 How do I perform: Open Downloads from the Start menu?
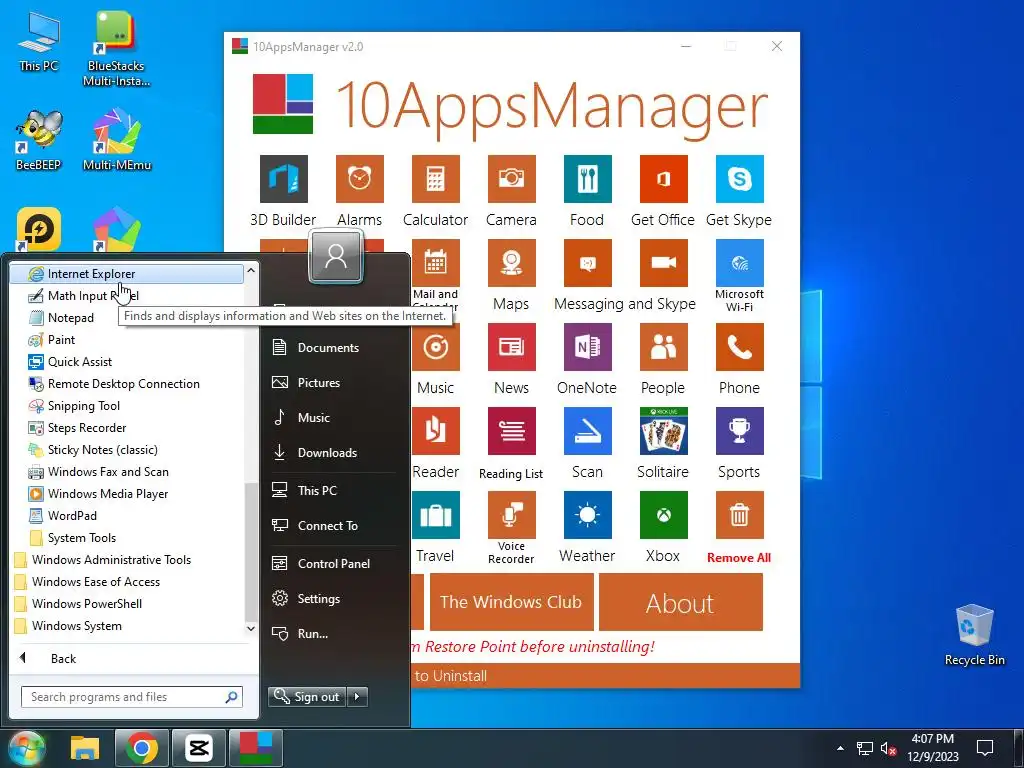coord(334,453)
